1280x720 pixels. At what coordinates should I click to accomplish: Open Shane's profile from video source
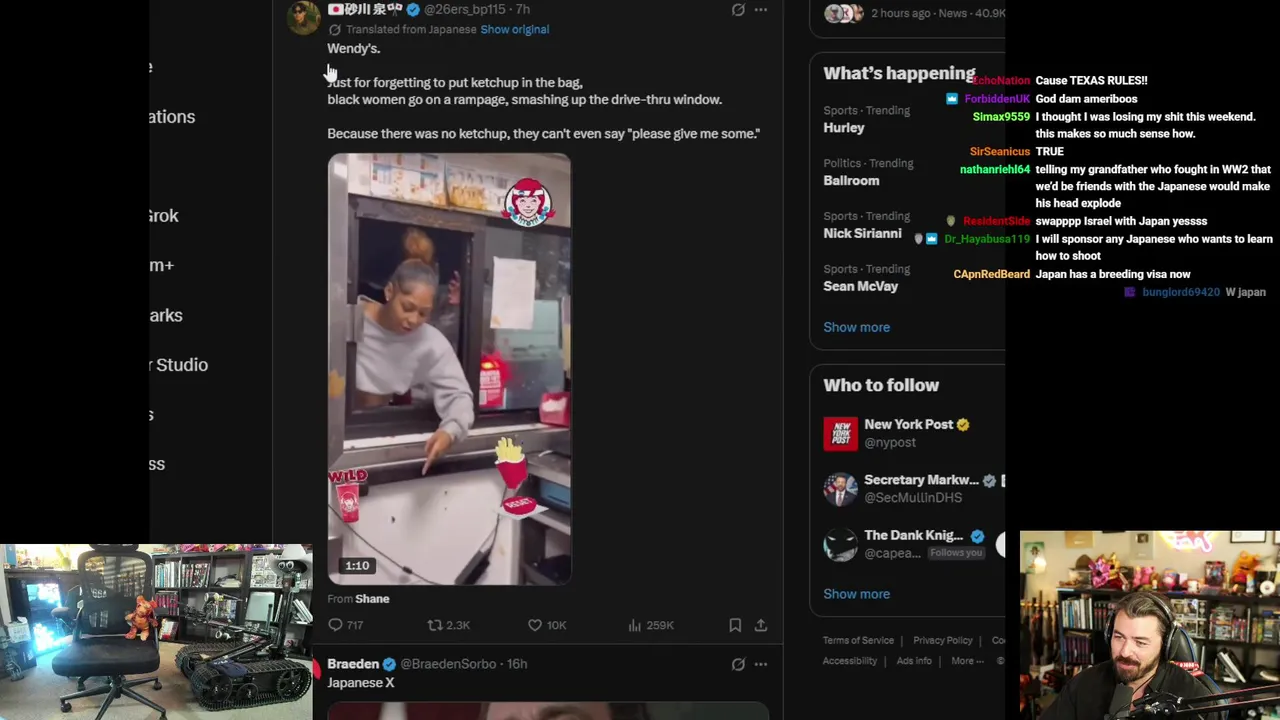(x=372, y=599)
